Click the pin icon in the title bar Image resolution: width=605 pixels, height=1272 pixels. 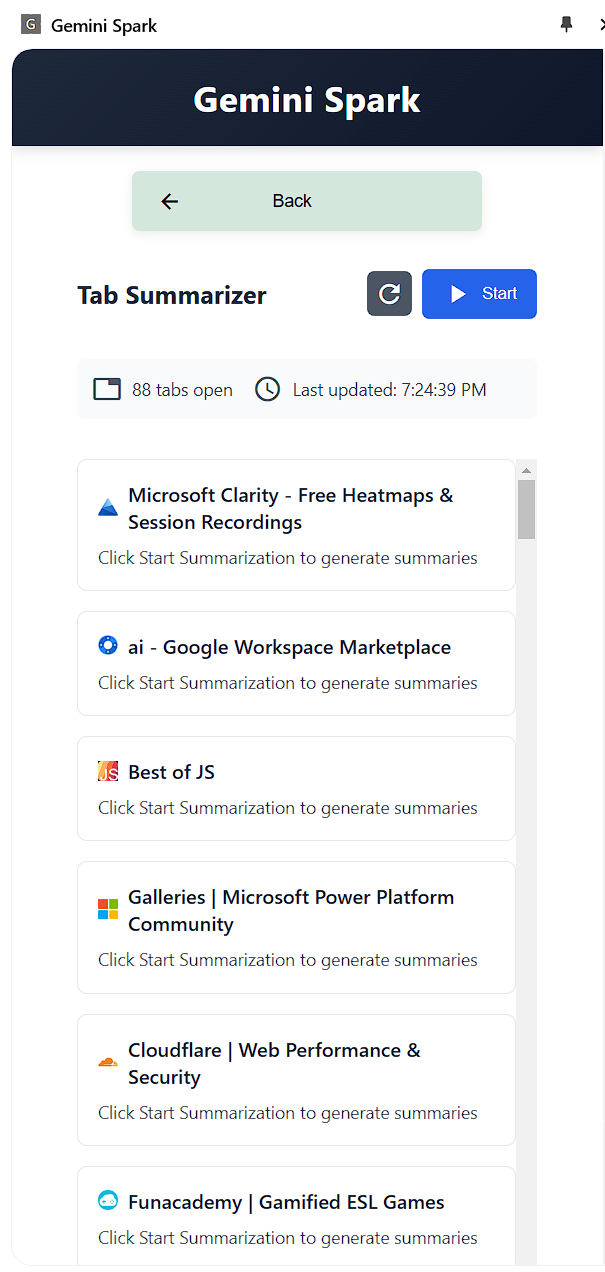click(x=567, y=25)
